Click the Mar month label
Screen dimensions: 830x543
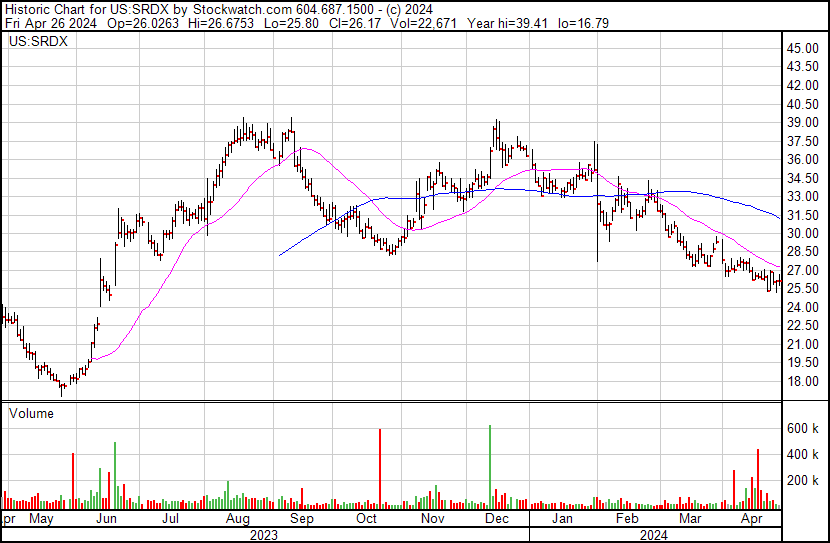(690, 519)
